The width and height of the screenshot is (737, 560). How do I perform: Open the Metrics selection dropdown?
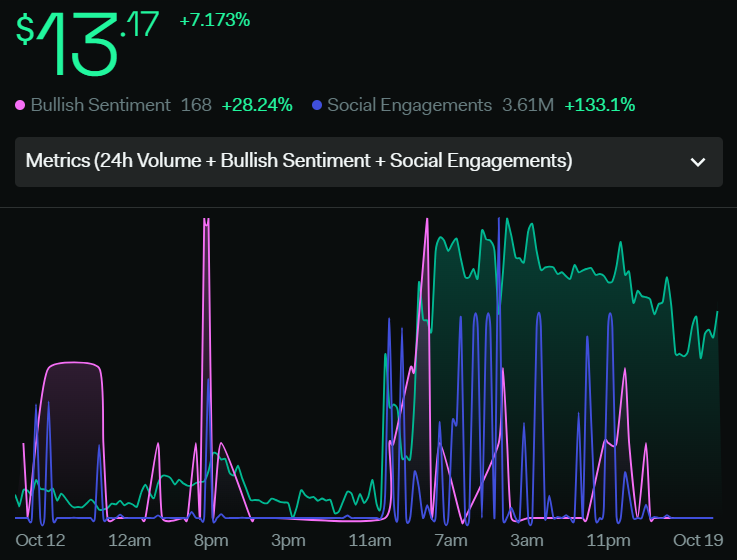point(368,162)
